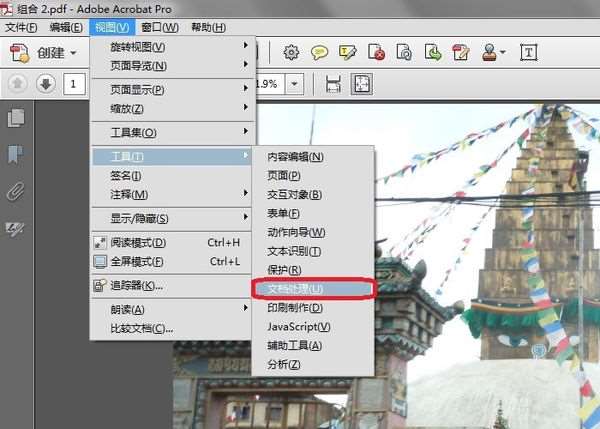Select 保护(R) tool
This screenshot has height=429, width=600.
[x=313, y=270]
